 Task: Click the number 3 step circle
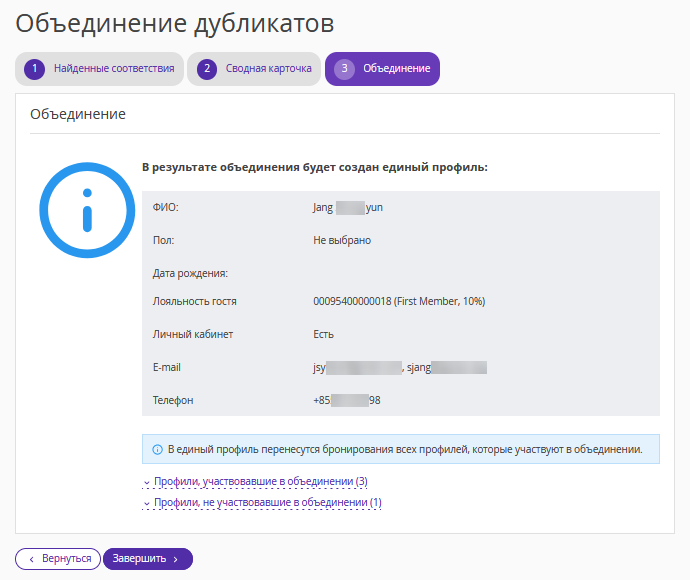(x=345, y=69)
